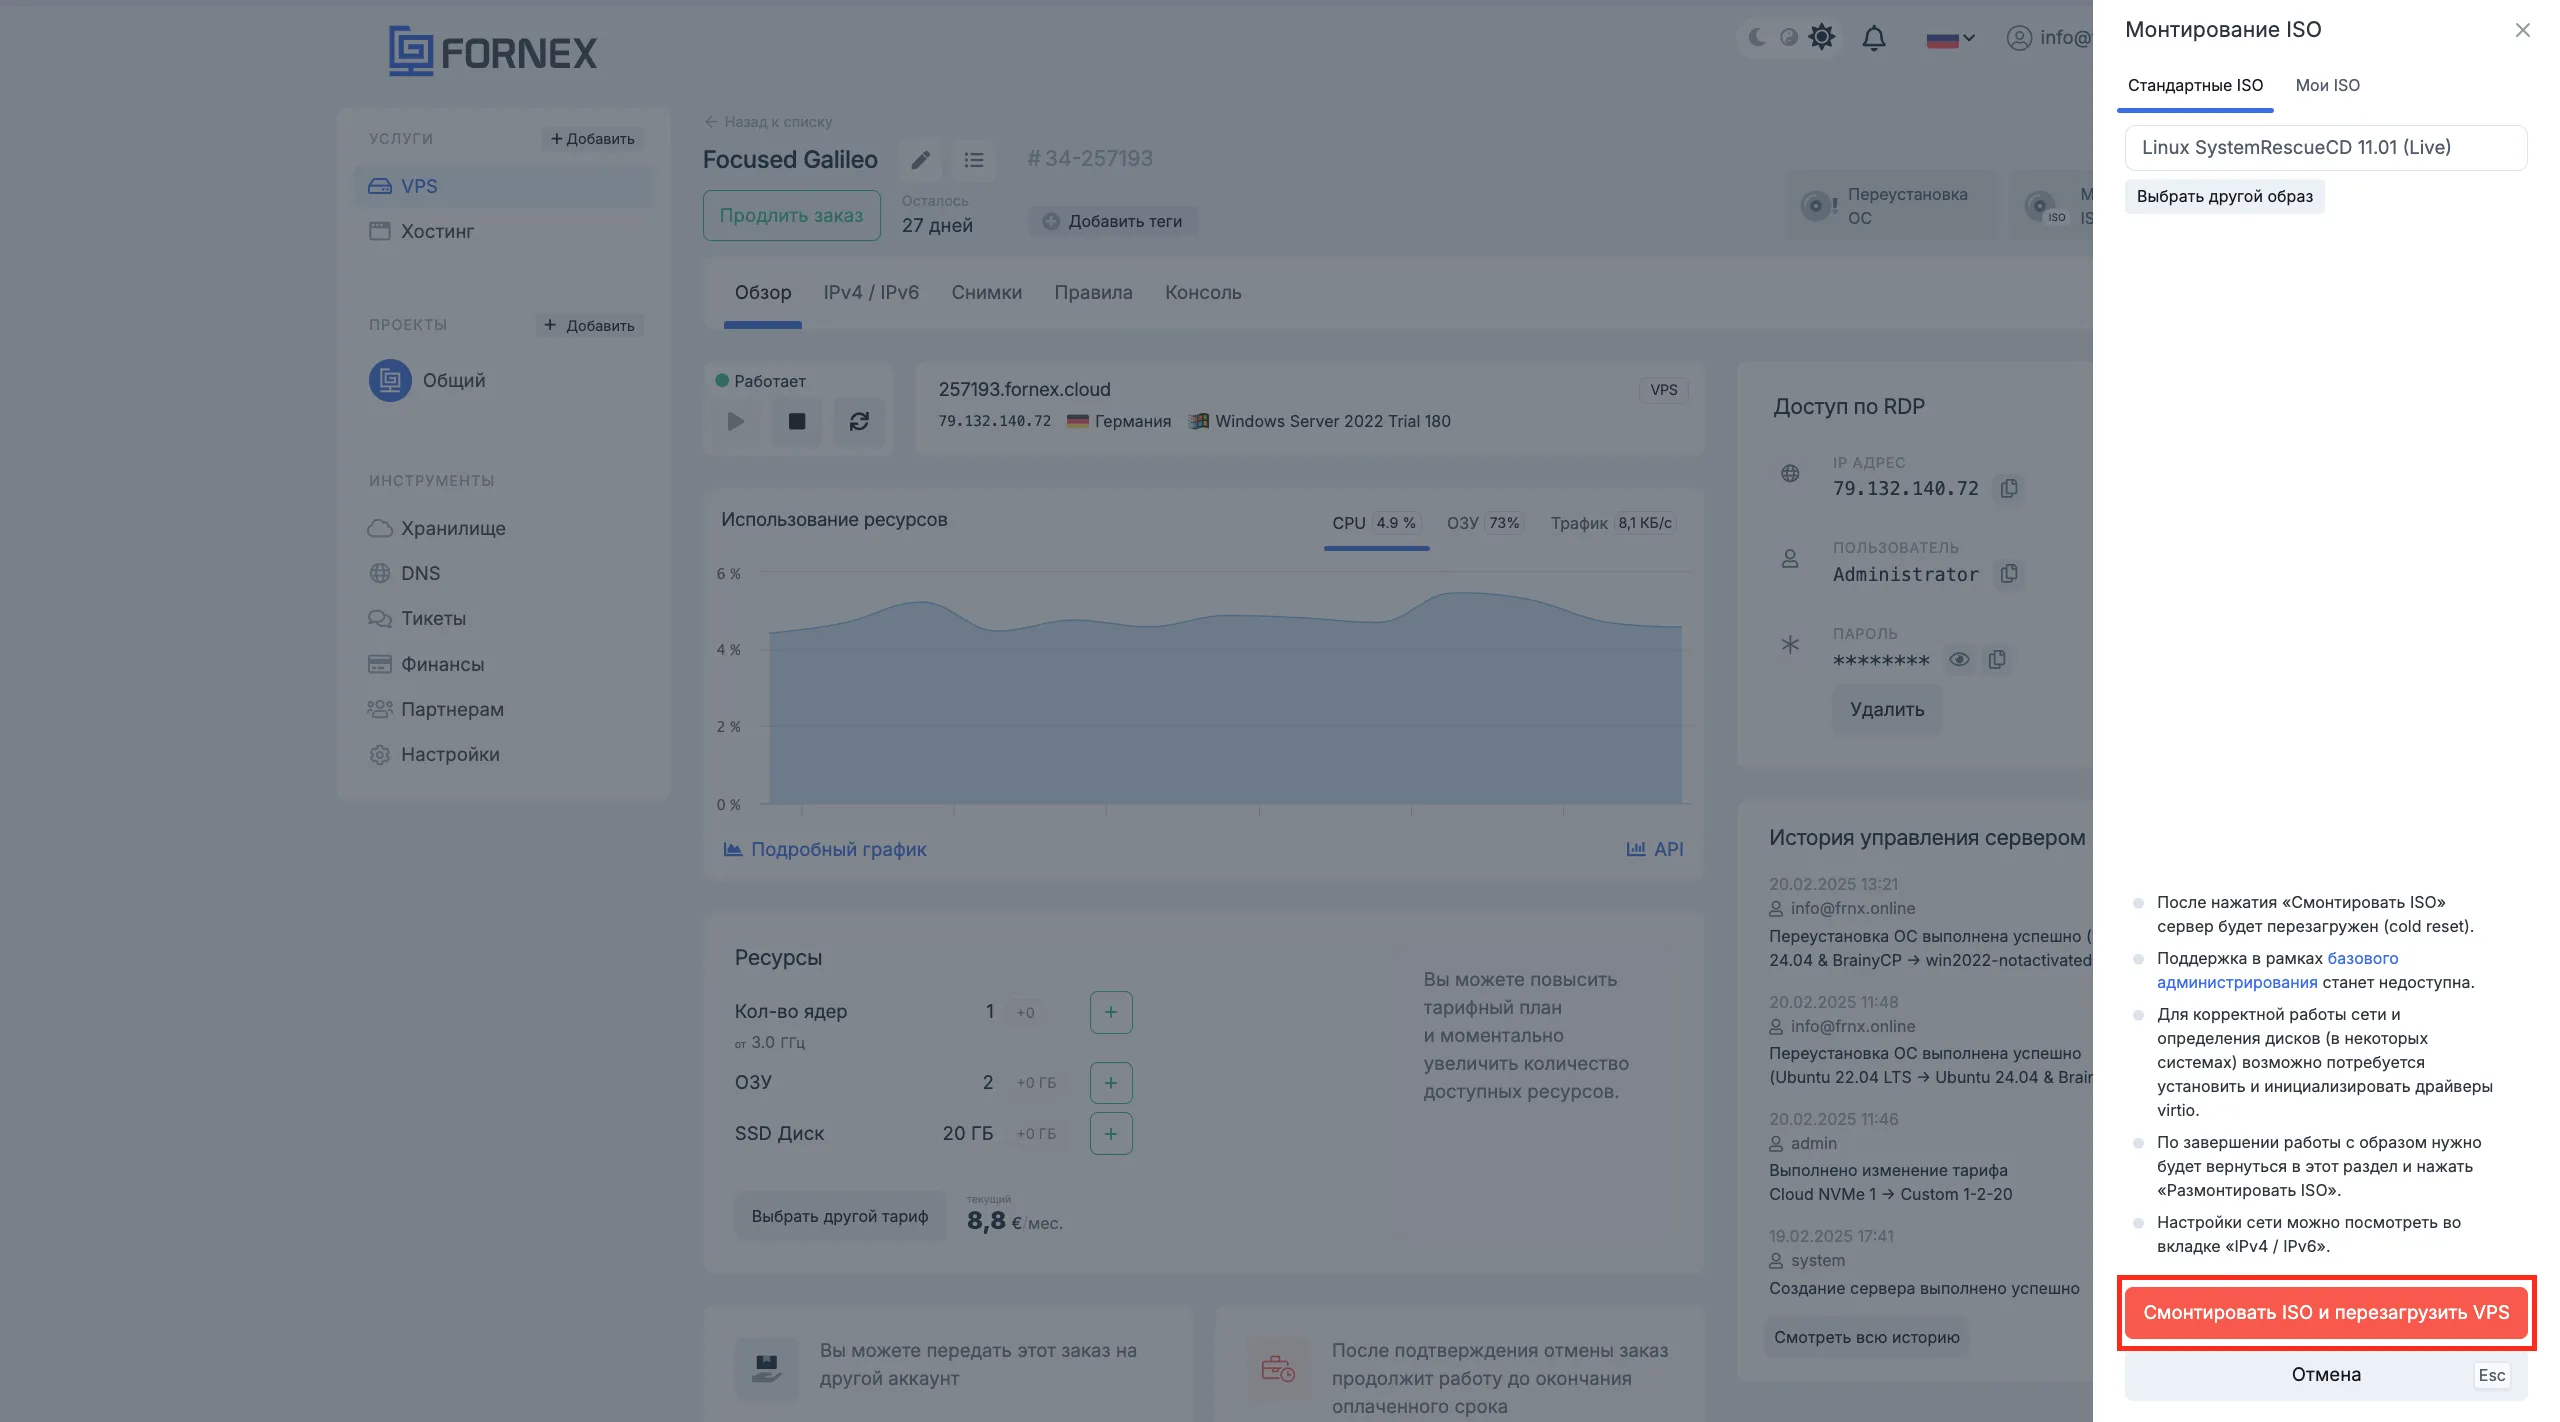Click the Linux SystemRescueCD image field
The width and height of the screenshot is (2560, 1422).
coord(2326,148)
